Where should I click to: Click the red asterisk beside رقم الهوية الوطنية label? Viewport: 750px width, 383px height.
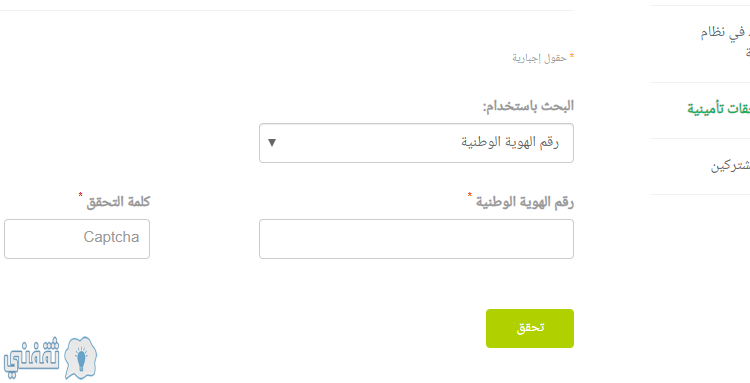coord(470,195)
